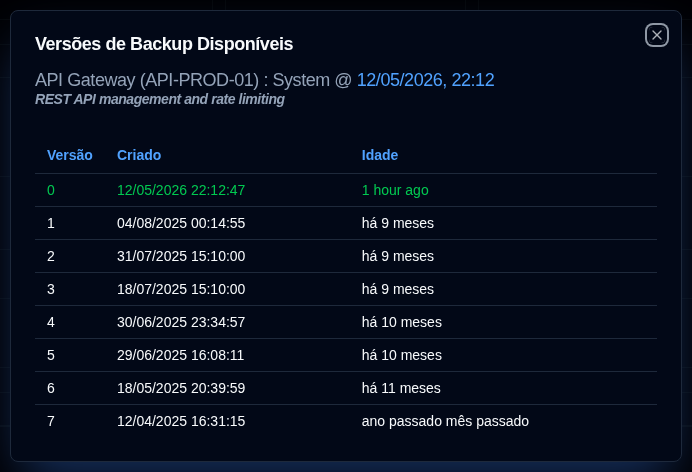Choose backup created 31/07/2025 15:10:00
Image resolution: width=692 pixels, height=472 pixels.
coord(181,256)
